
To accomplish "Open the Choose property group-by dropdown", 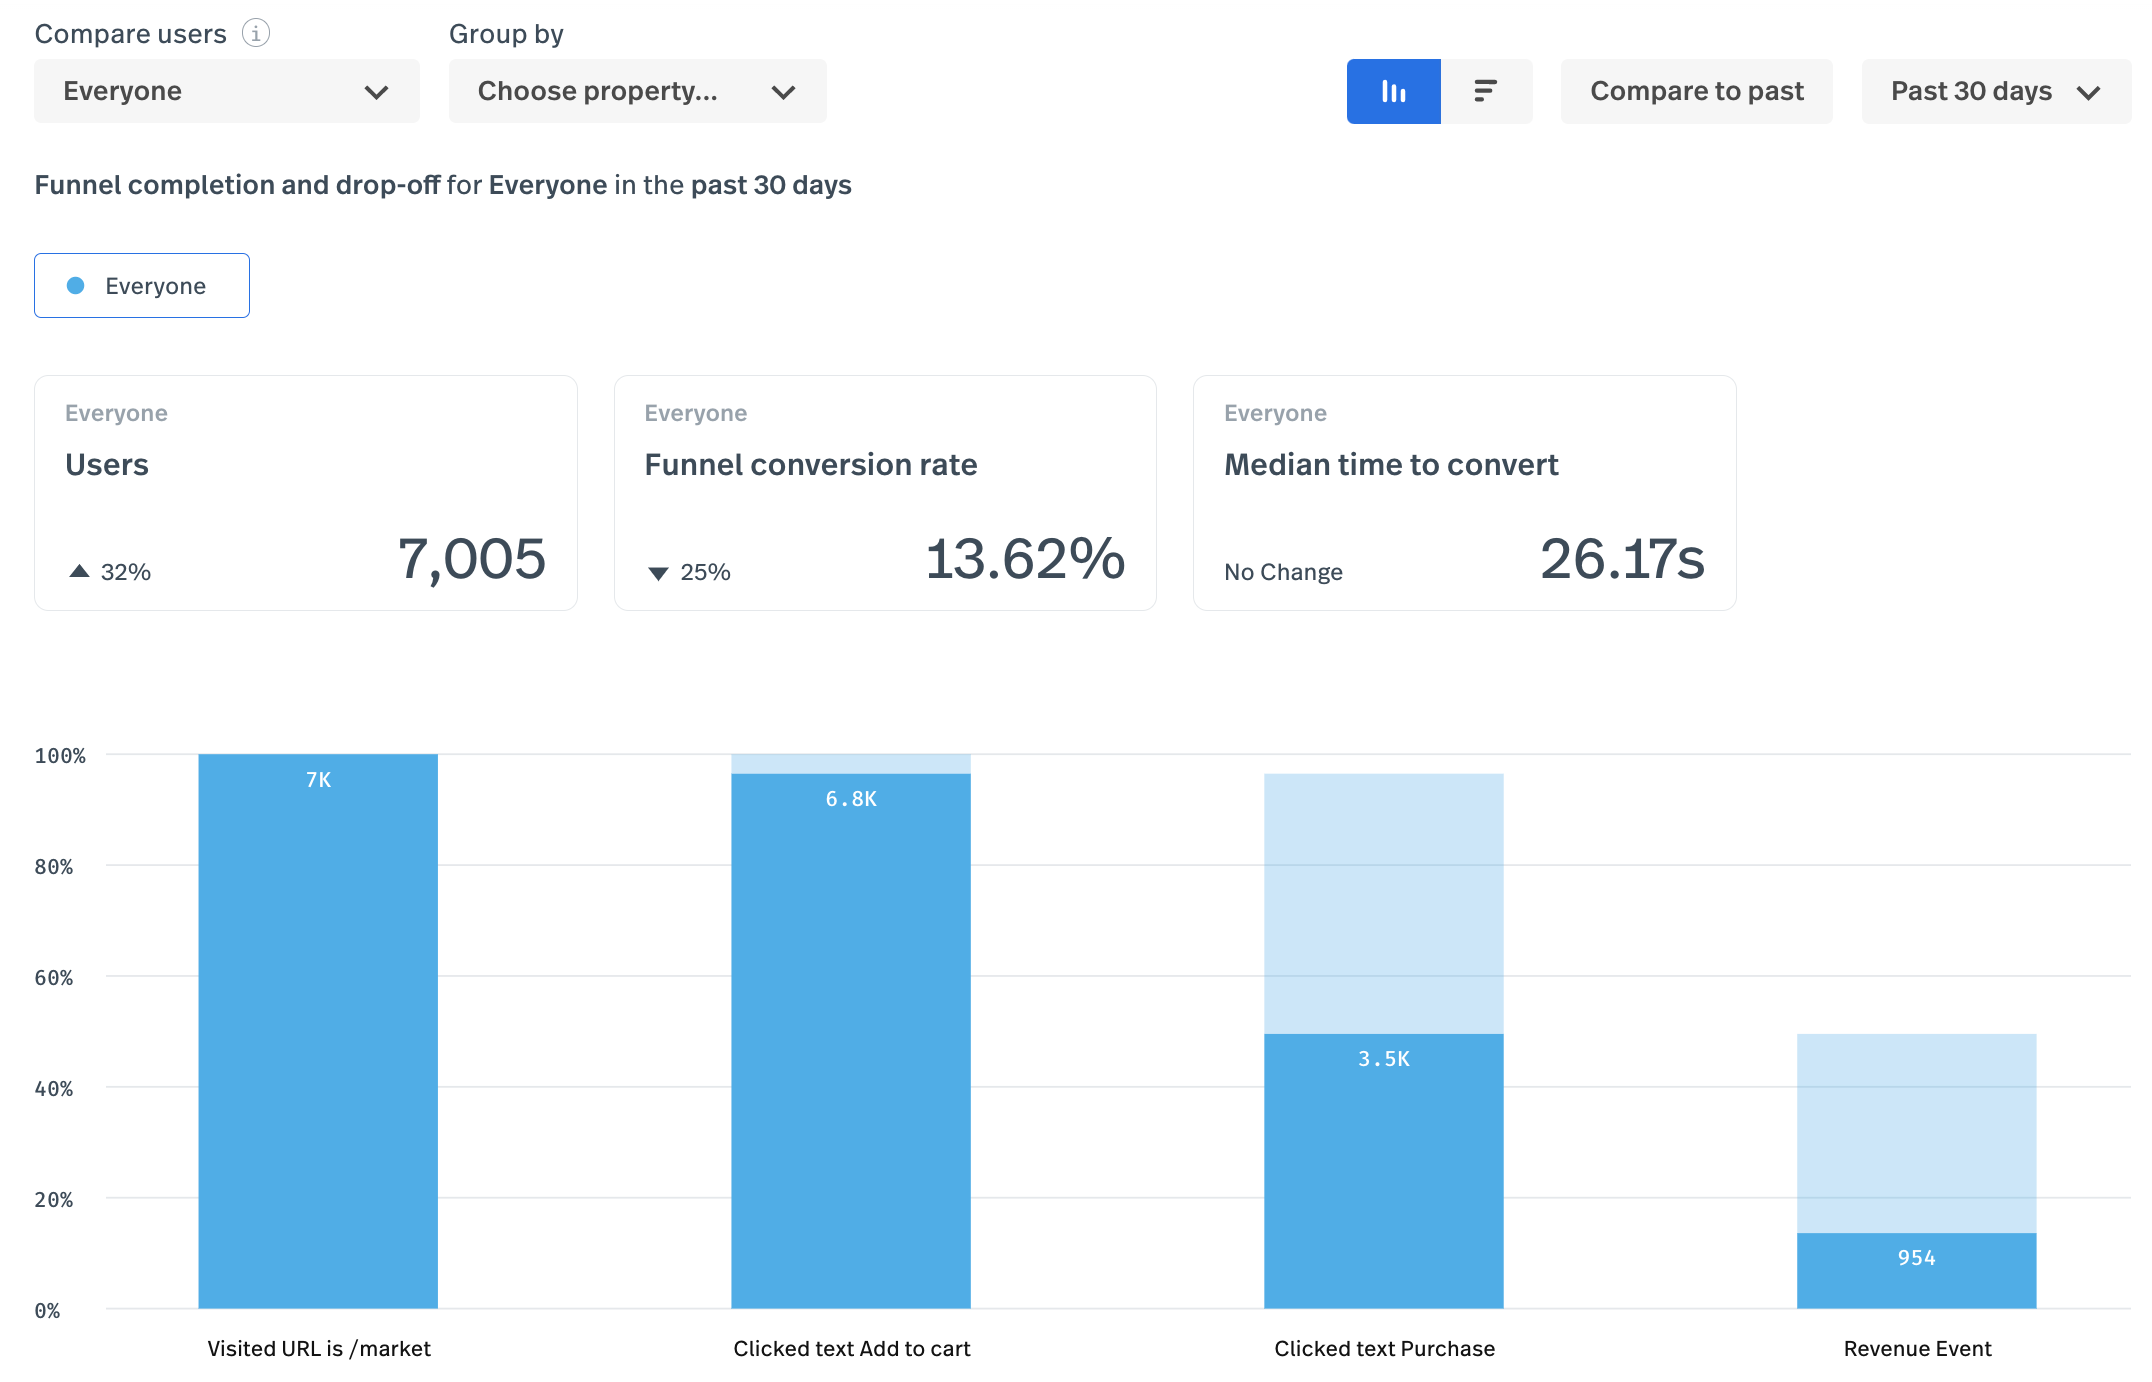I will point(637,91).
